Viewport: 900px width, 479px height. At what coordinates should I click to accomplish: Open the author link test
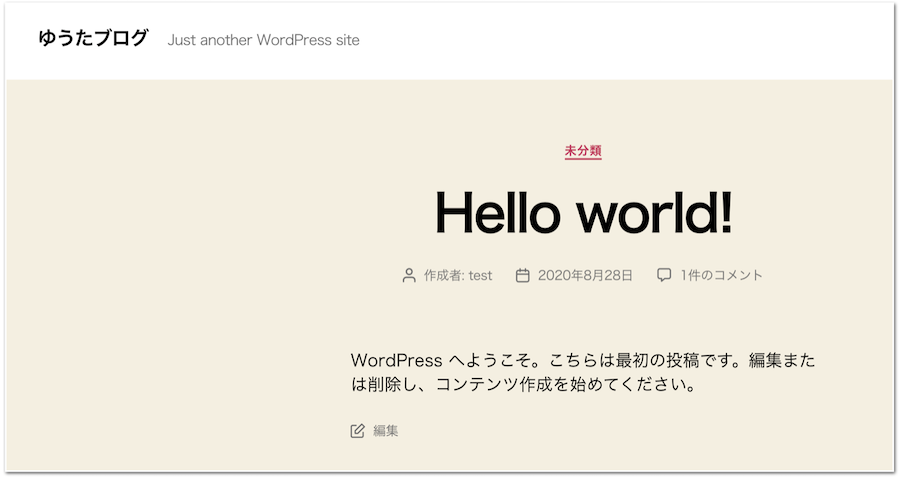[480, 276]
